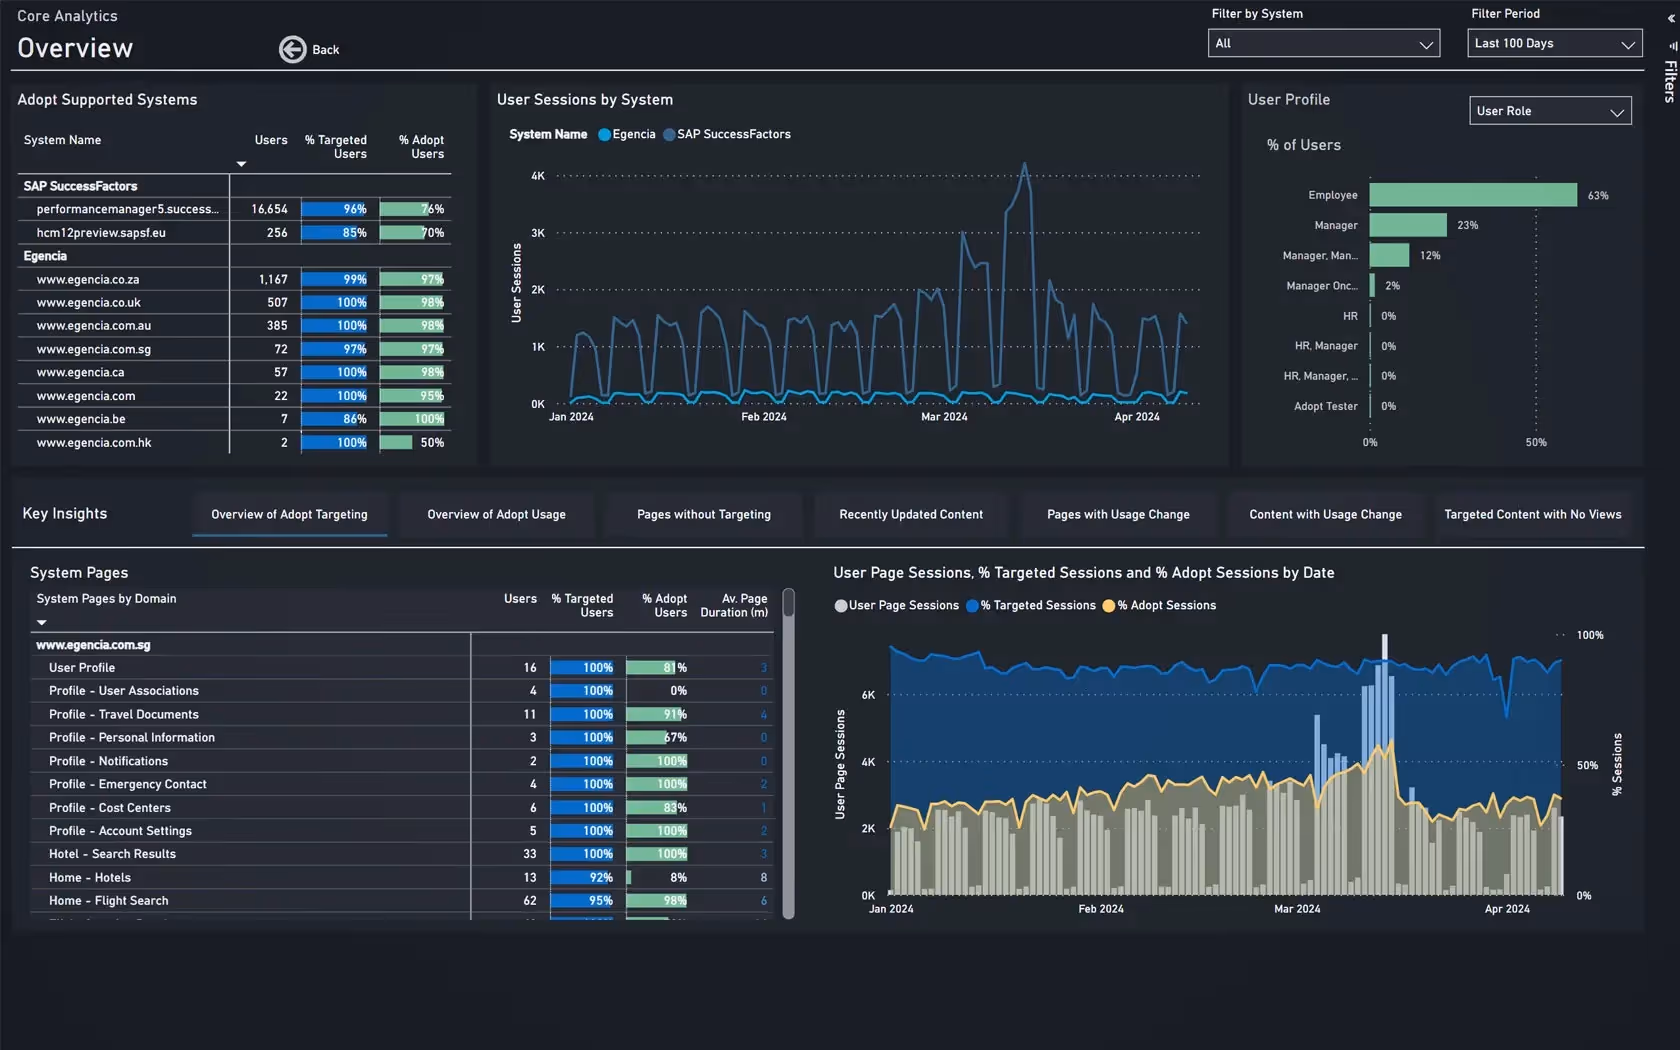The image size is (1680, 1050).
Task: Click the Egencia legend marker
Action: pyautogui.click(x=604, y=135)
